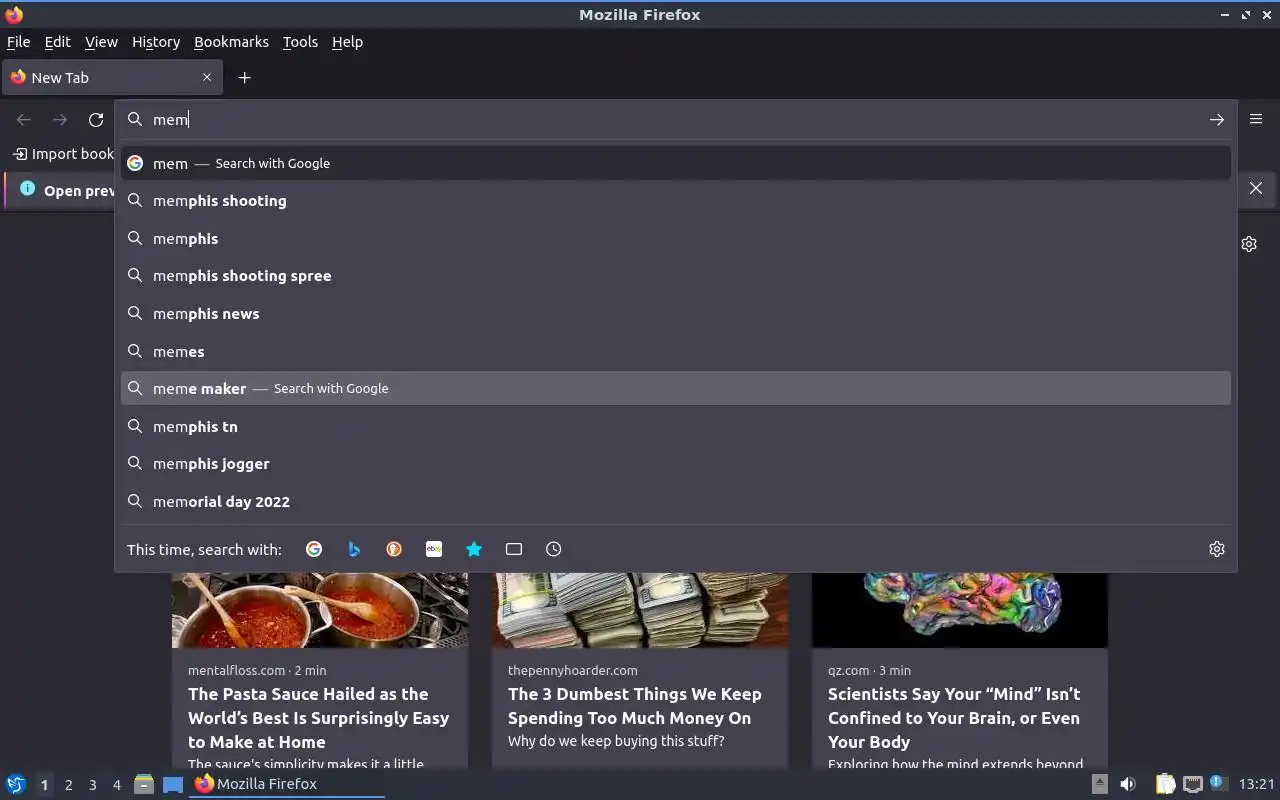Open History menu

coord(156,42)
